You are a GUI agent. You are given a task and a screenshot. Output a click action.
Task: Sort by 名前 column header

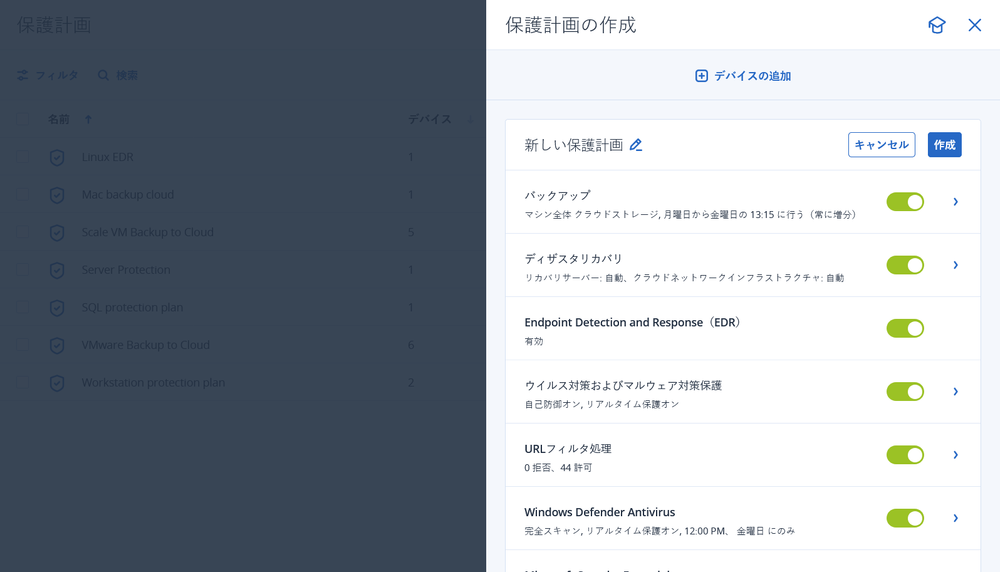pyautogui.click(x=59, y=119)
